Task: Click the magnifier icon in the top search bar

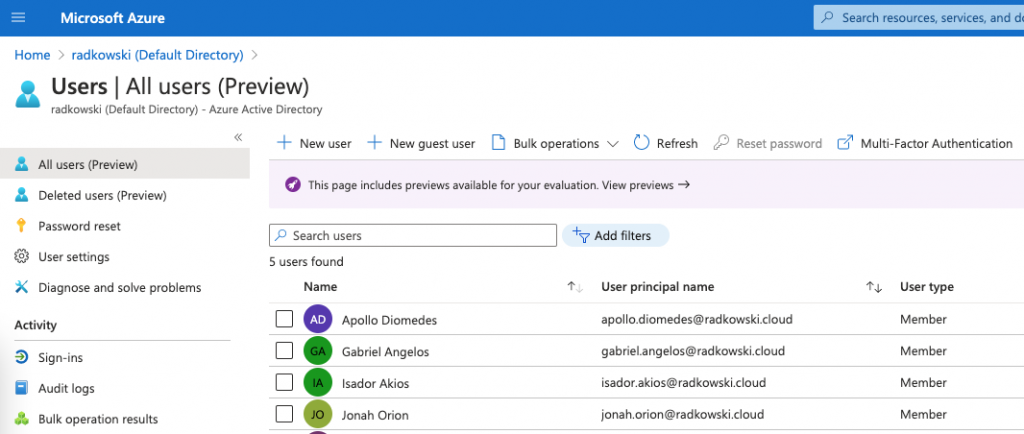Action: (827, 18)
